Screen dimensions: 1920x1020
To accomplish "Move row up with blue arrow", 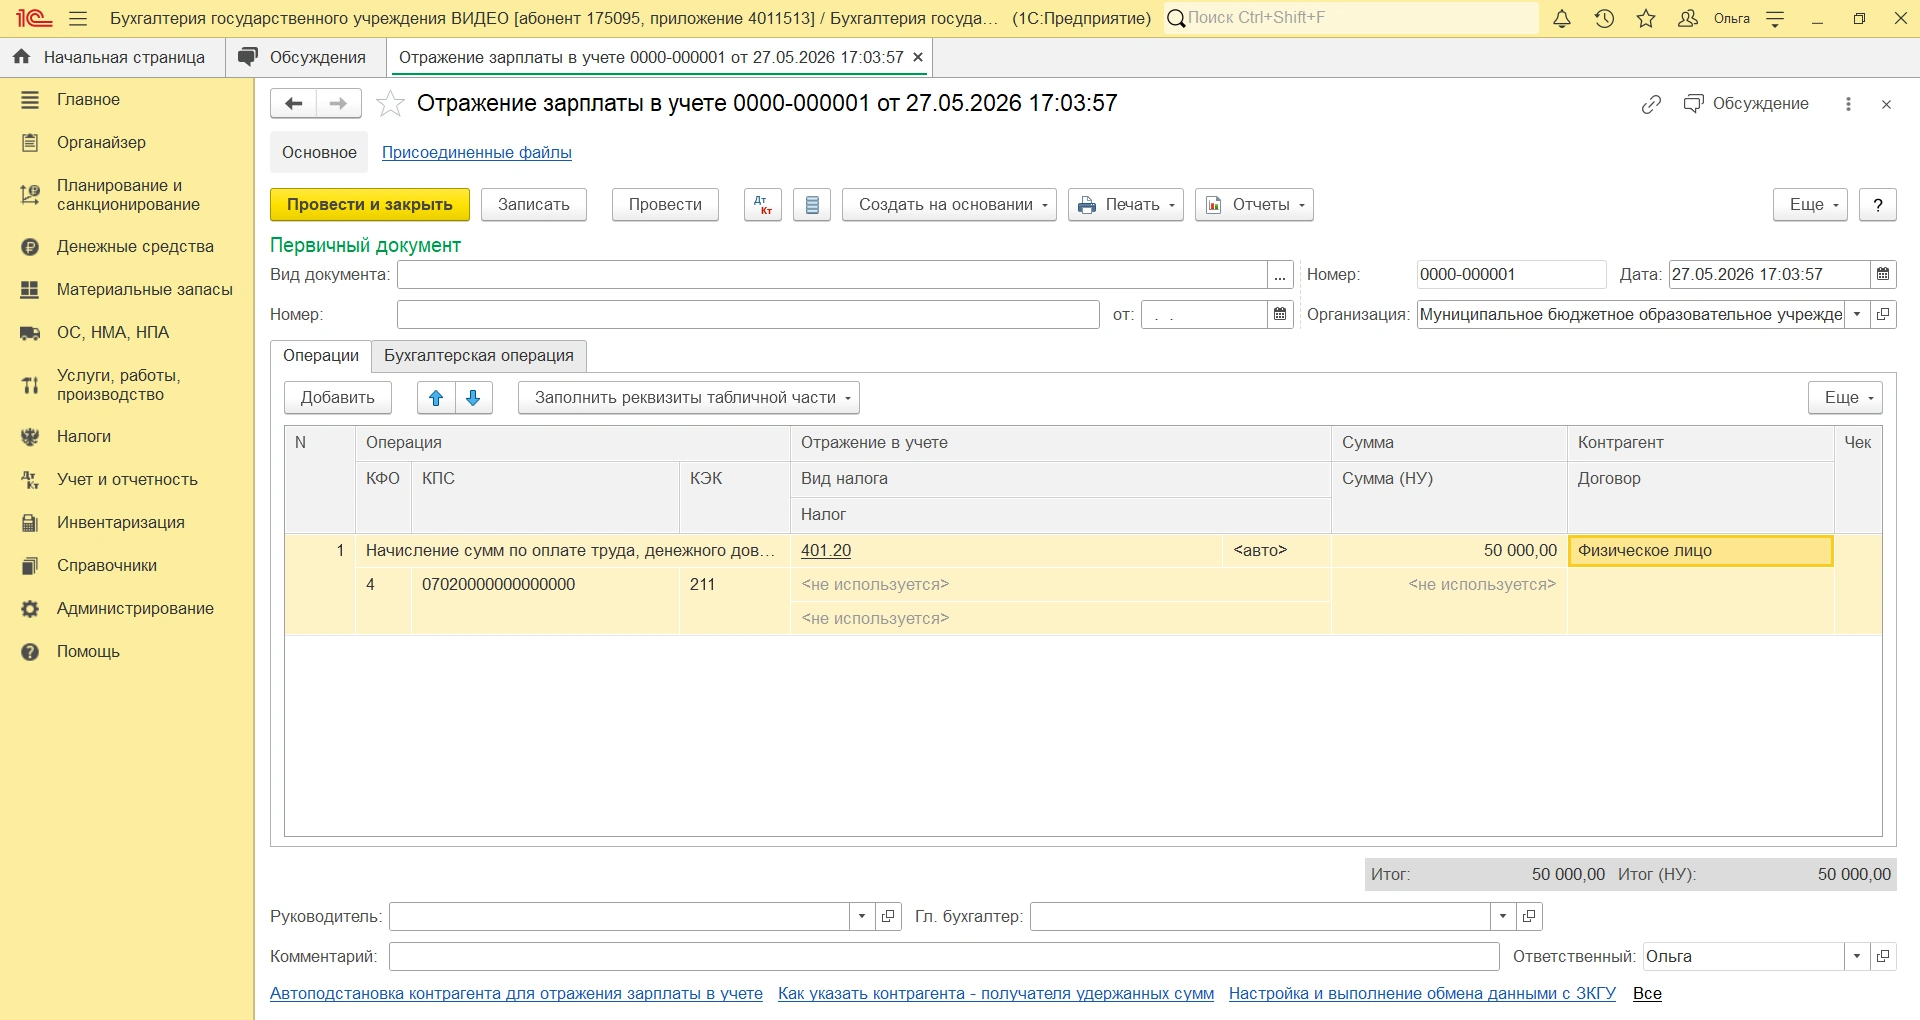I will 436,398.
